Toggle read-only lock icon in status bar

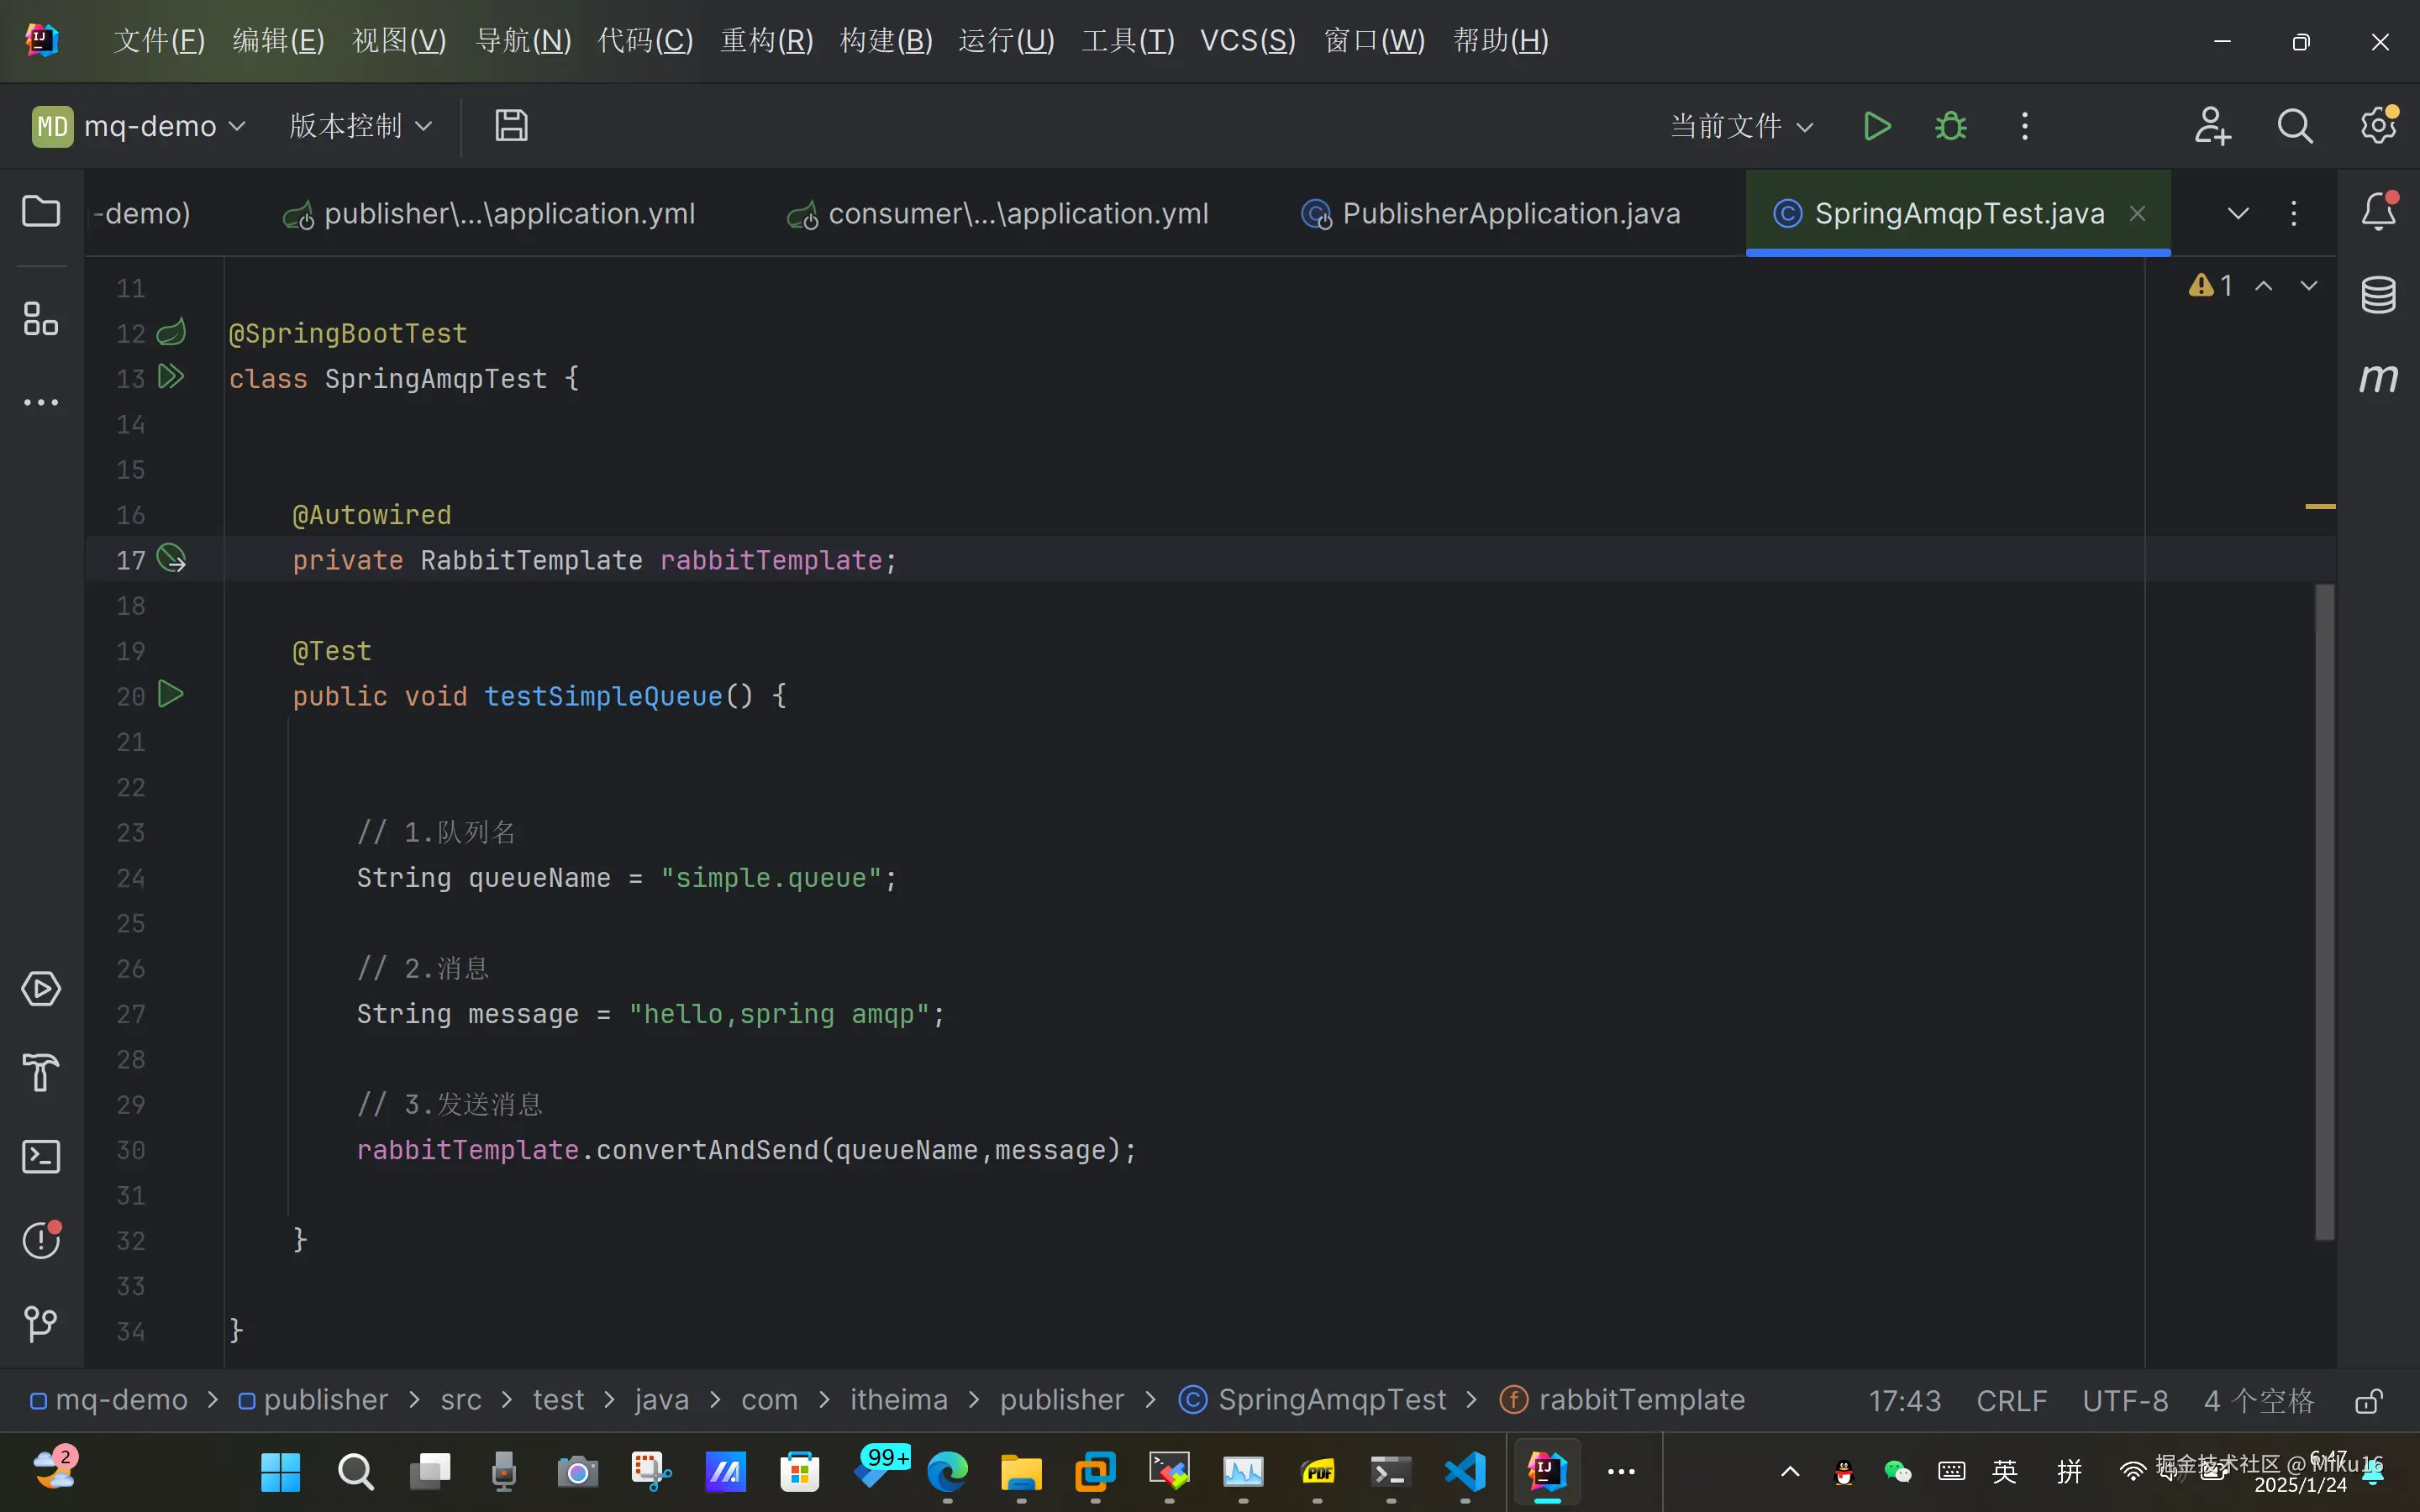(2368, 1401)
